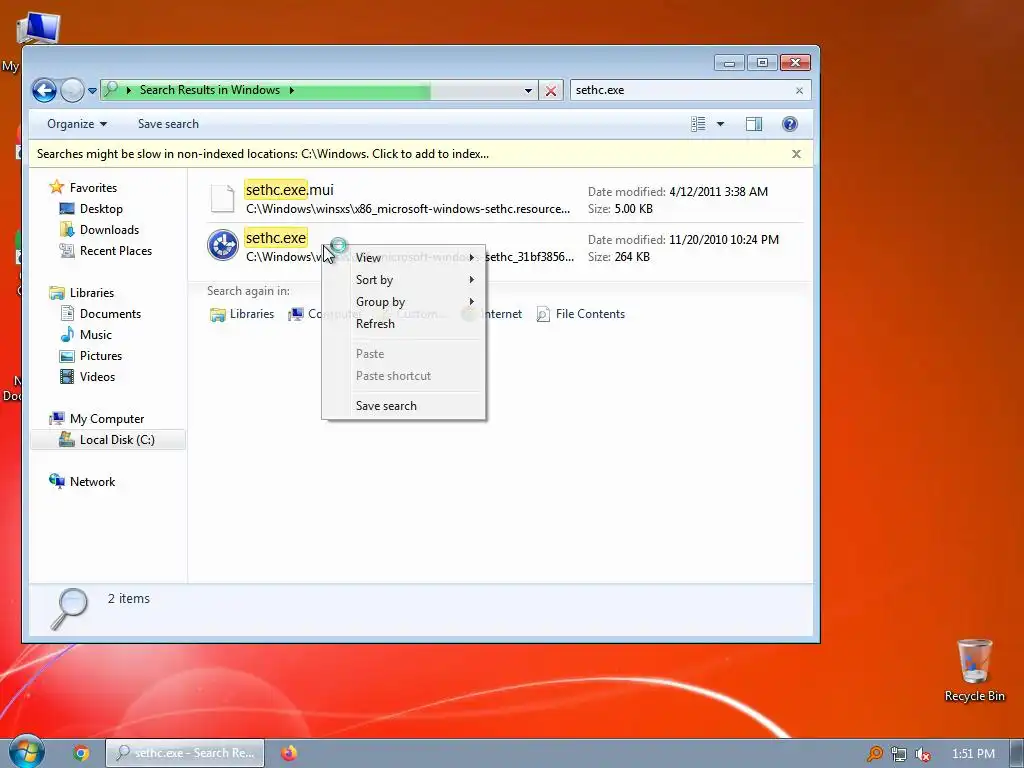
Task: Clear the sethc.exe search box text
Action: [799, 91]
